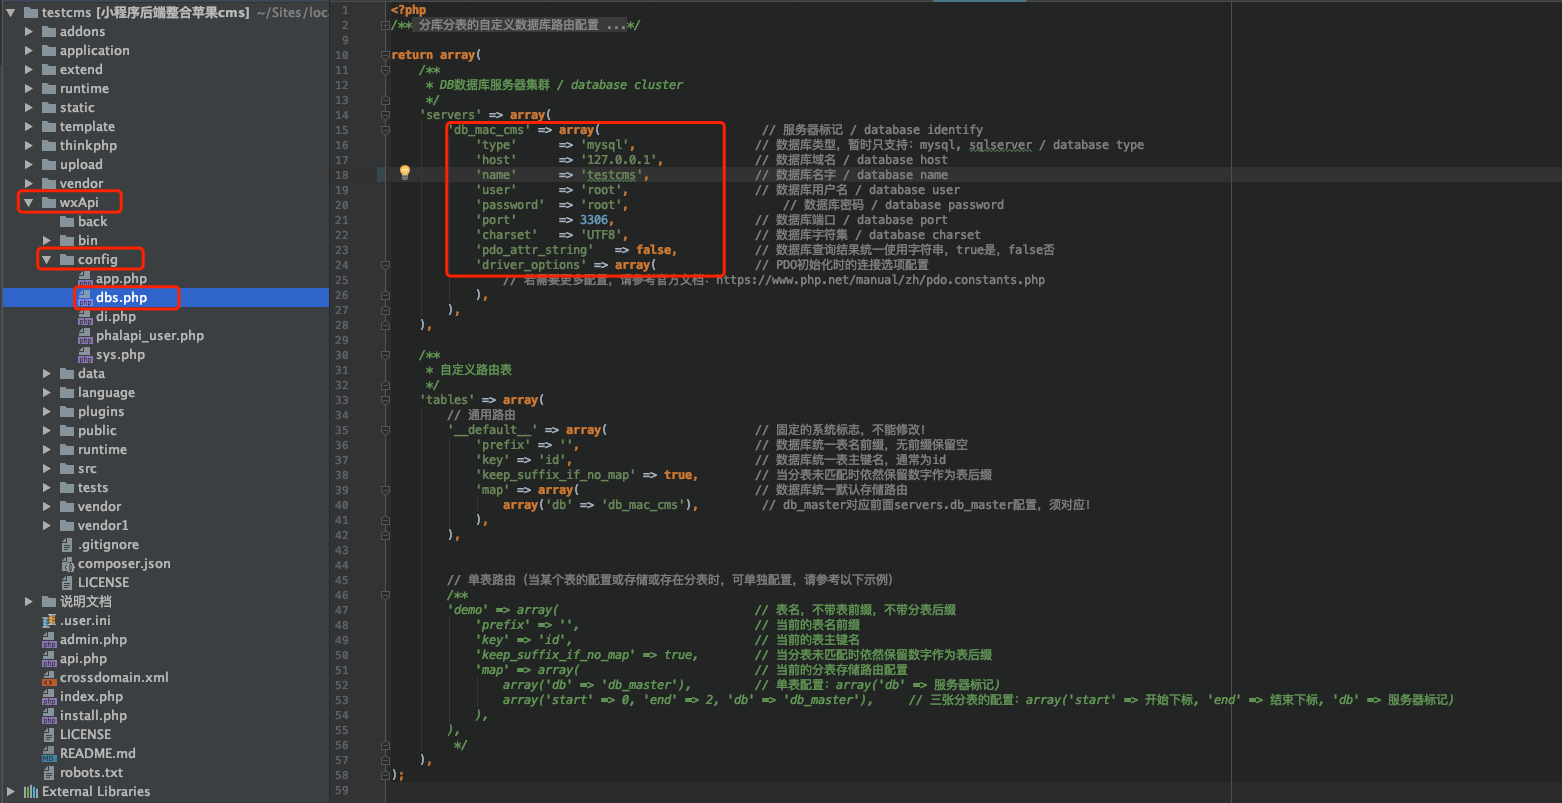Screen dimensions: 1562x803
Task: Expand the bin folder arrow
Action: pyautogui.click(x=47, y=241)
